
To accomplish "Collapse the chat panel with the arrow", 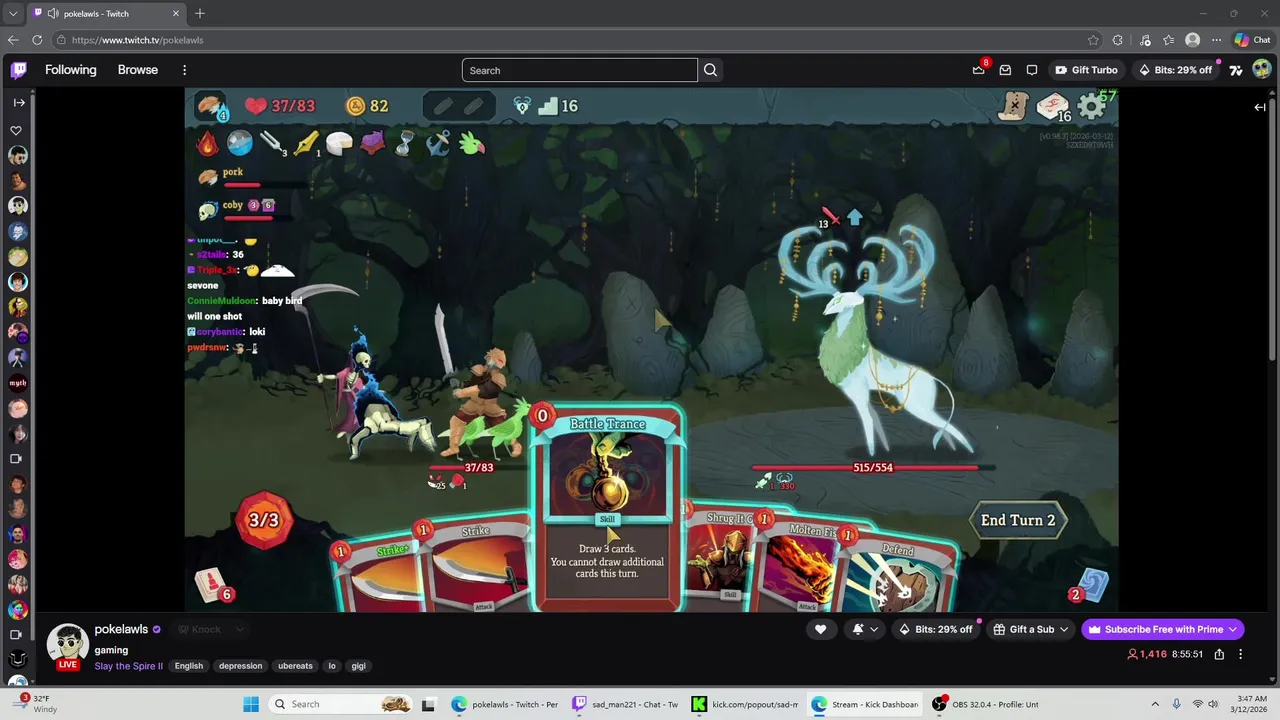I will 1260,107.
